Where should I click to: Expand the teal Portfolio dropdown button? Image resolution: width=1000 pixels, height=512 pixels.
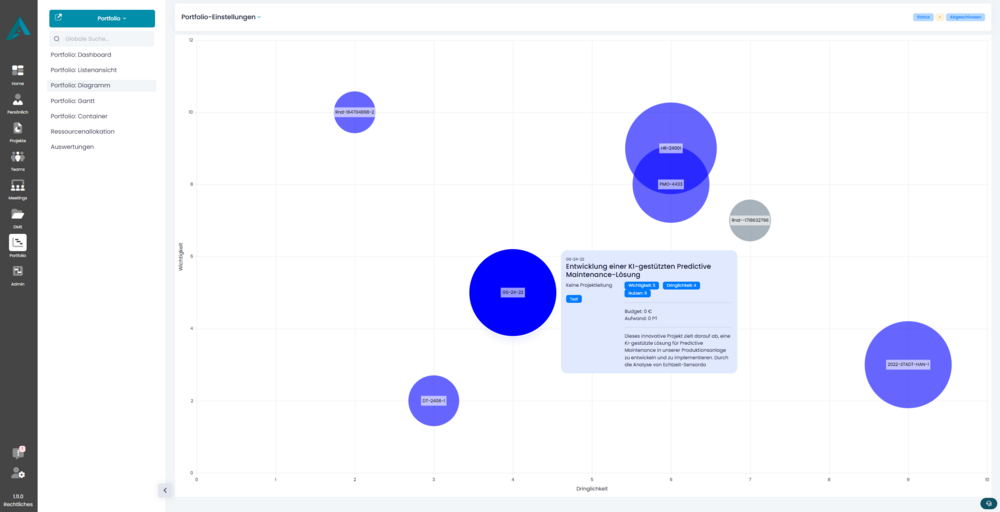coord(102,18)
